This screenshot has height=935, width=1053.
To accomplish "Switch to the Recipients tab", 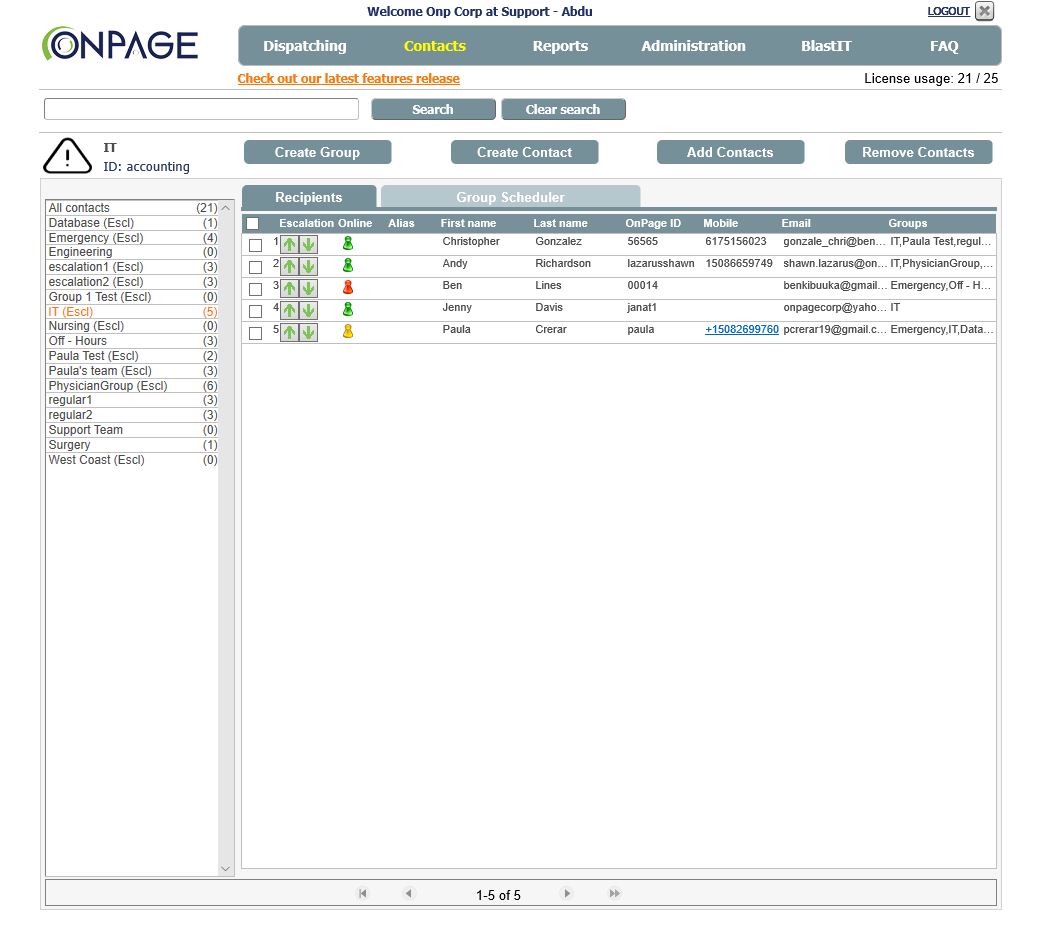I will pyautogui.click(x=309, y=197).
